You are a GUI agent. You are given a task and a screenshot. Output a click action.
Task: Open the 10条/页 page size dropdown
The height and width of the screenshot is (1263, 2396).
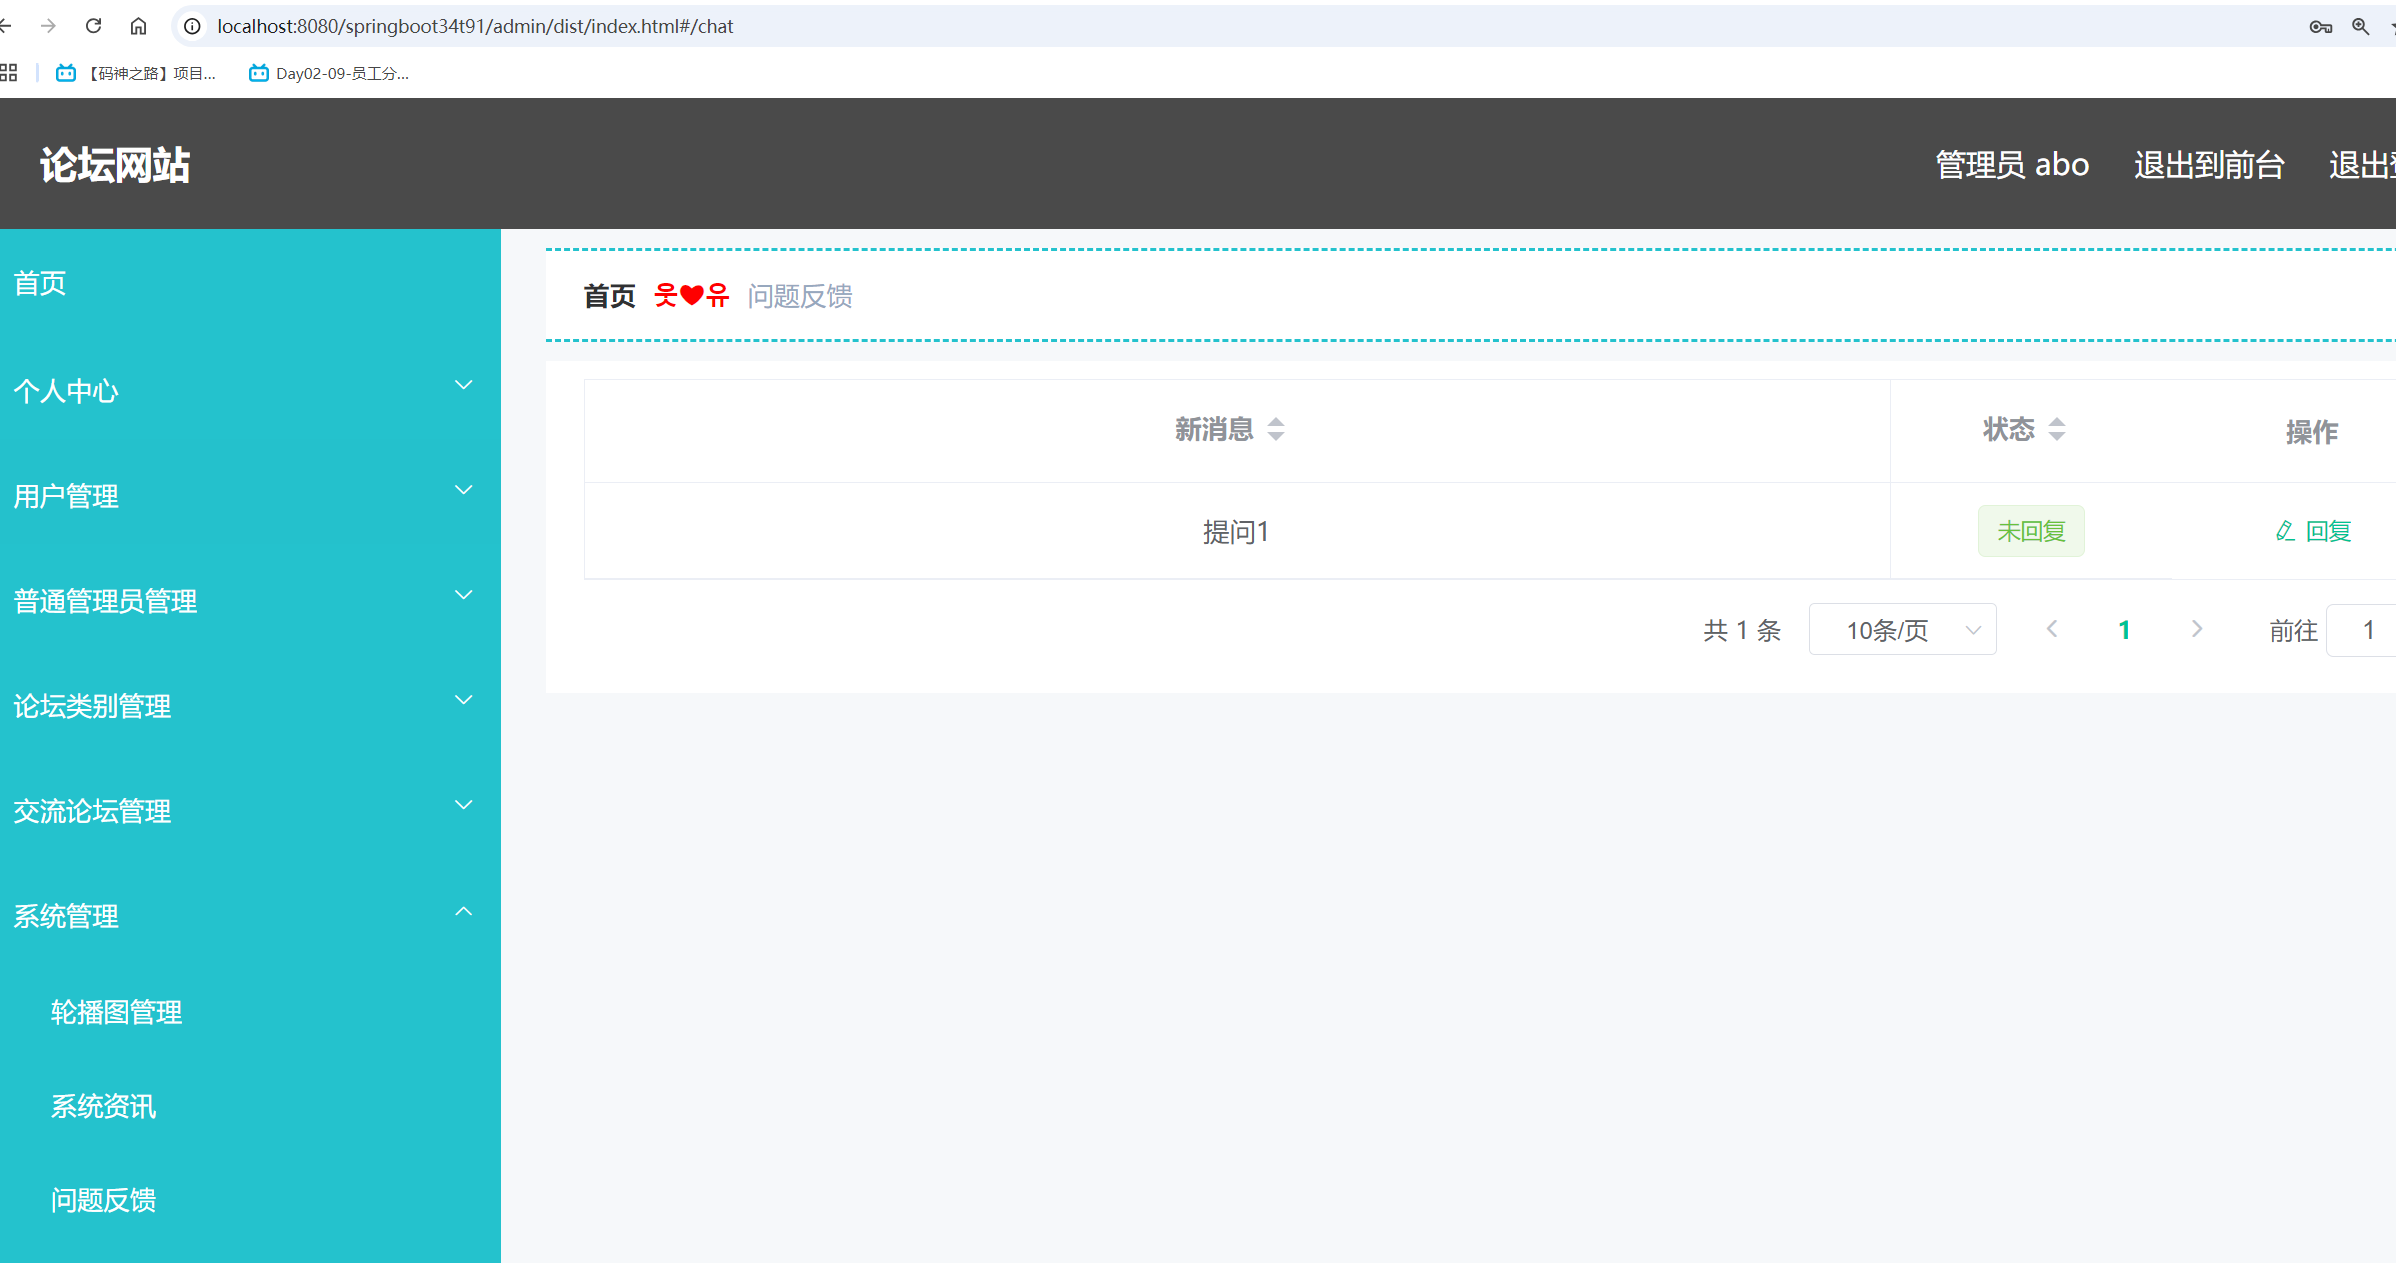pyautogui.click(x=1901, y=629)
